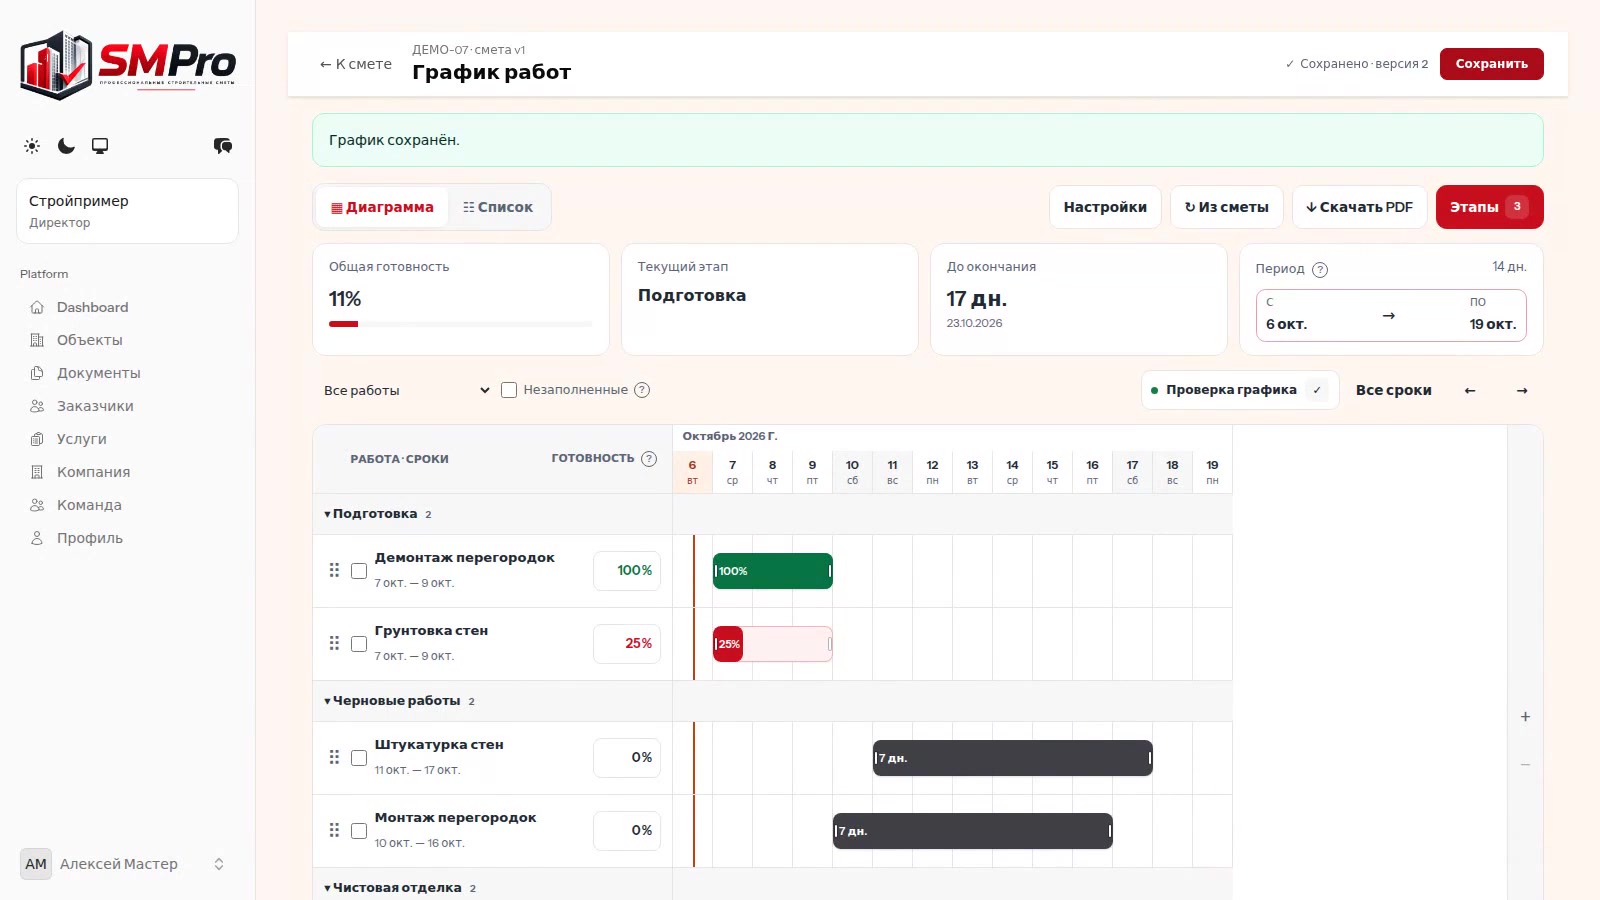
Task: Check the Монтаж перегородок row checkbox
Action: click(x=359, y=831)
